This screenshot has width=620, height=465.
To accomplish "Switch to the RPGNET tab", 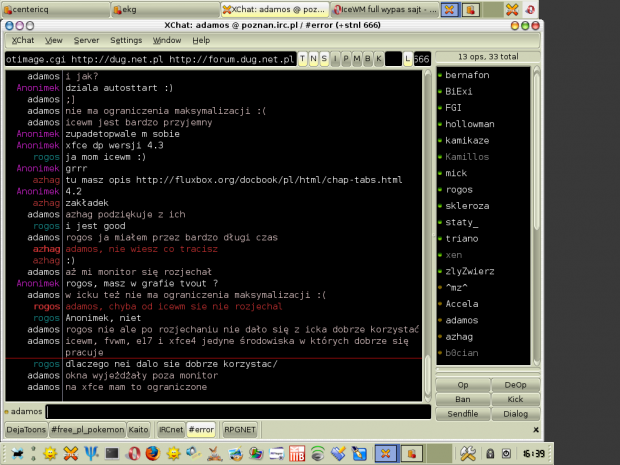I will [240, 429].
